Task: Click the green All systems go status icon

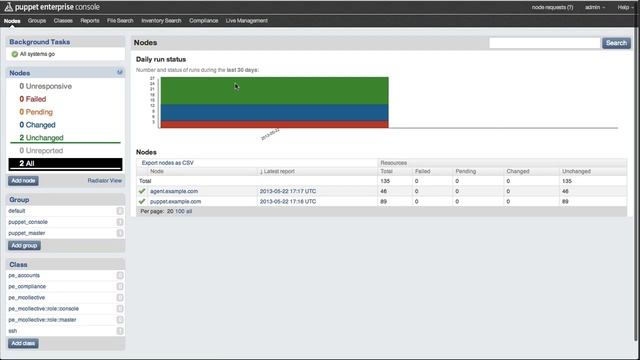Action: coord(15,54)
